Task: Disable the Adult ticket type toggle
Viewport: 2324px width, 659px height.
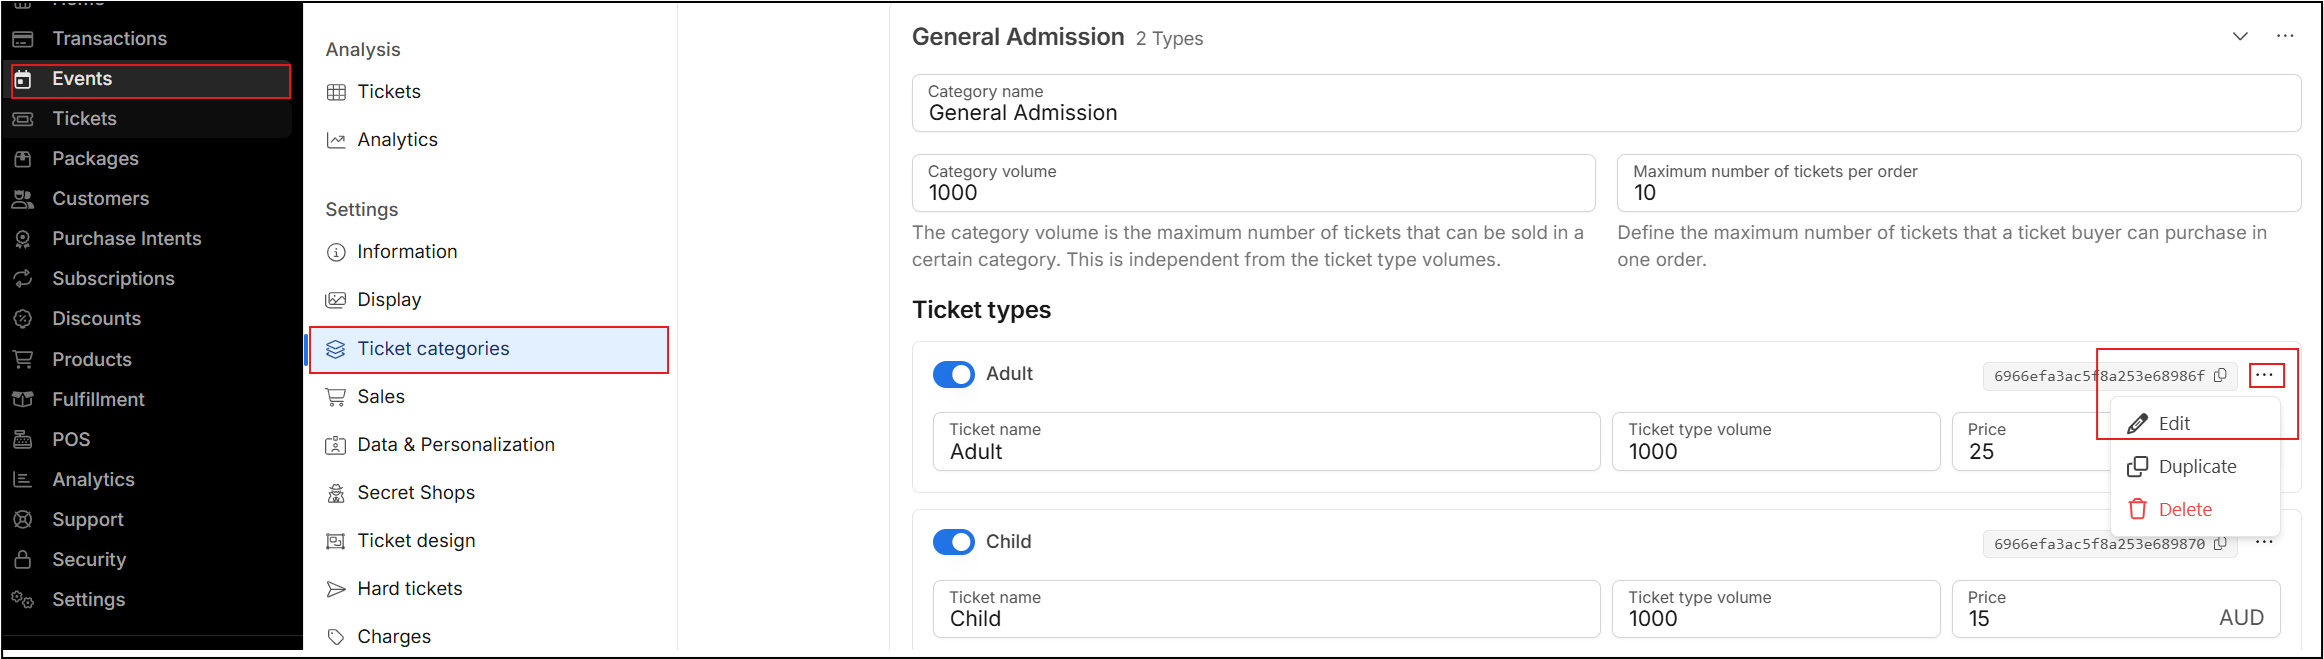Action: click(x=953, y=374)
